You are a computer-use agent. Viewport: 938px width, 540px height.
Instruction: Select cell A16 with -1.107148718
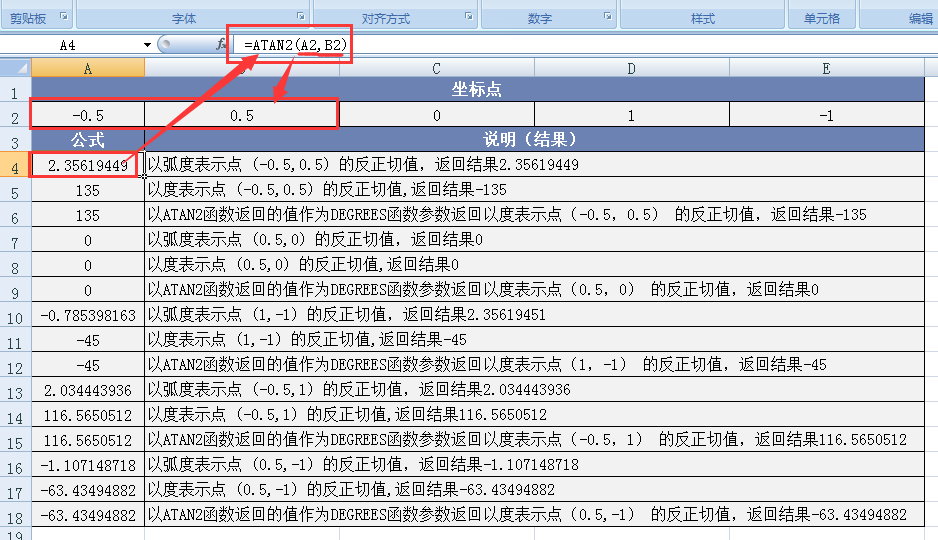[88, 465]
